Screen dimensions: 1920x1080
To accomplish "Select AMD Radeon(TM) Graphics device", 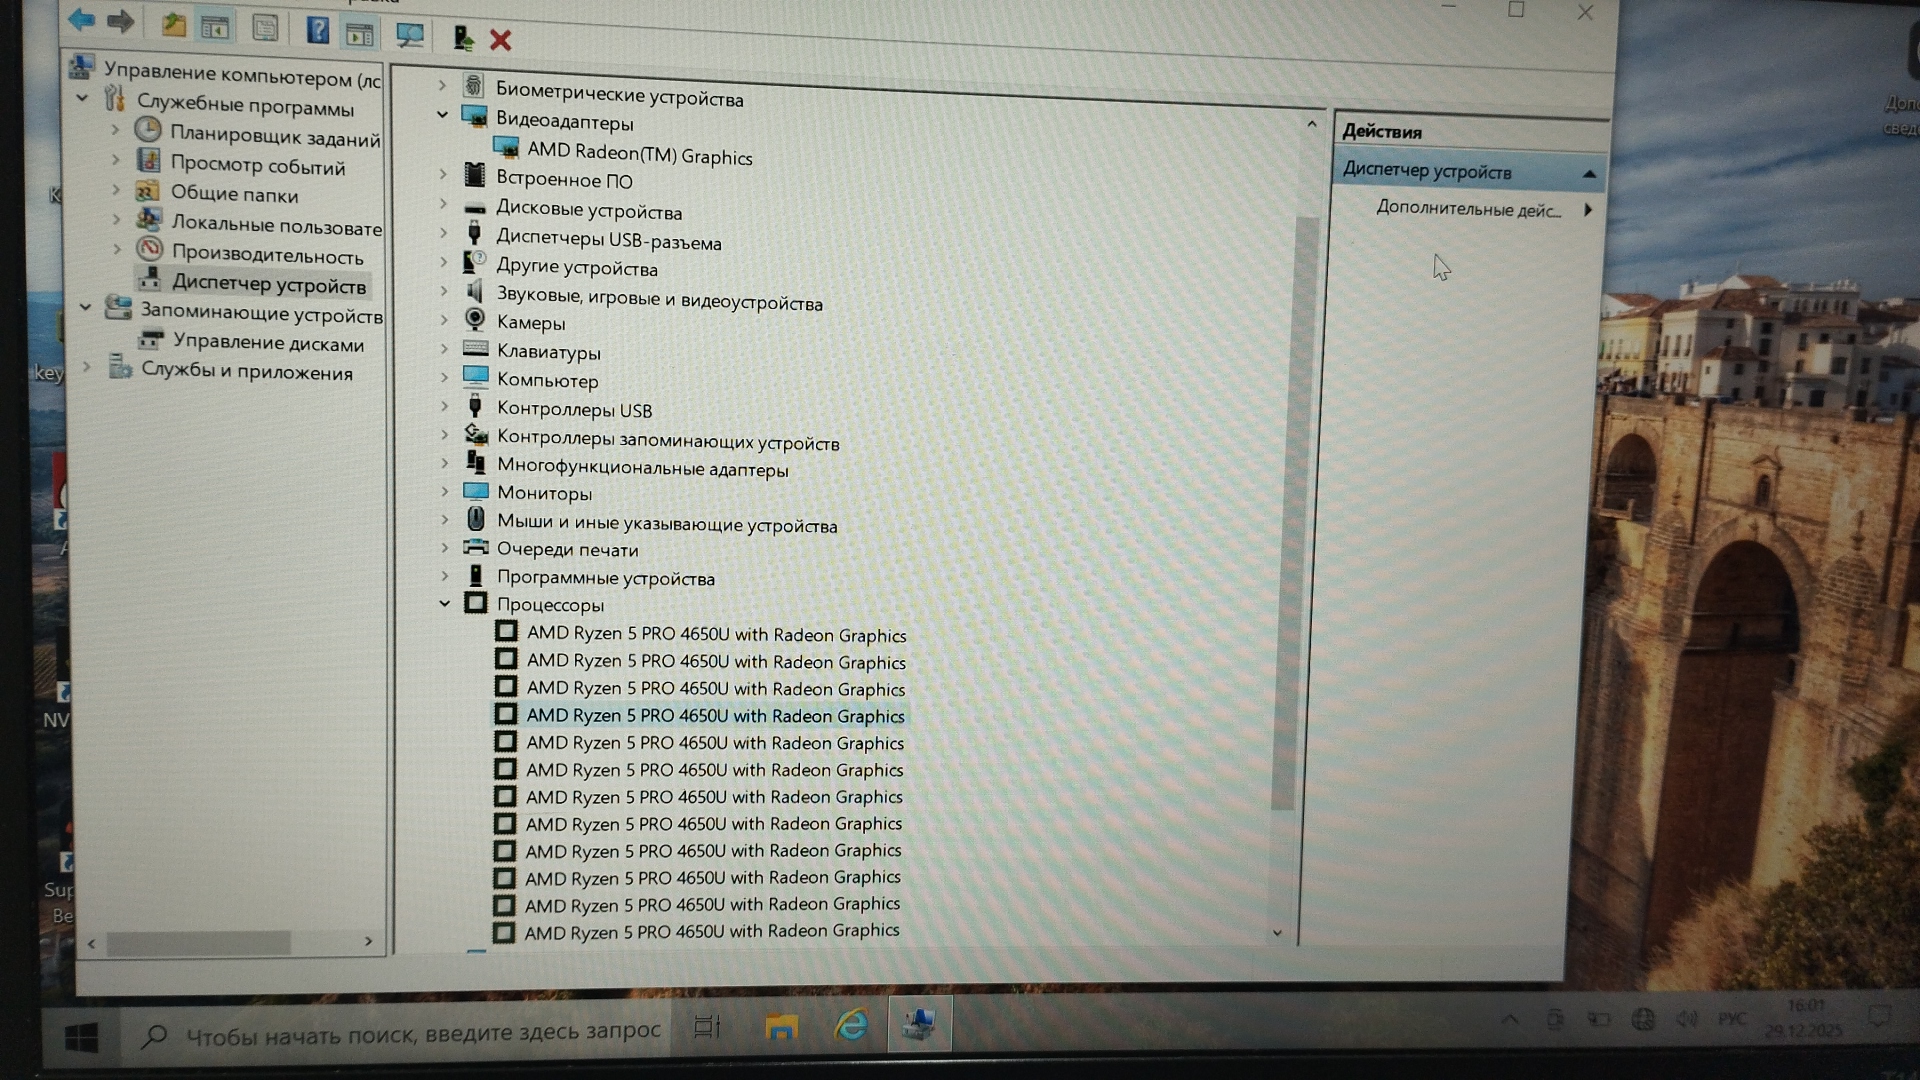I will click(639, 154).
